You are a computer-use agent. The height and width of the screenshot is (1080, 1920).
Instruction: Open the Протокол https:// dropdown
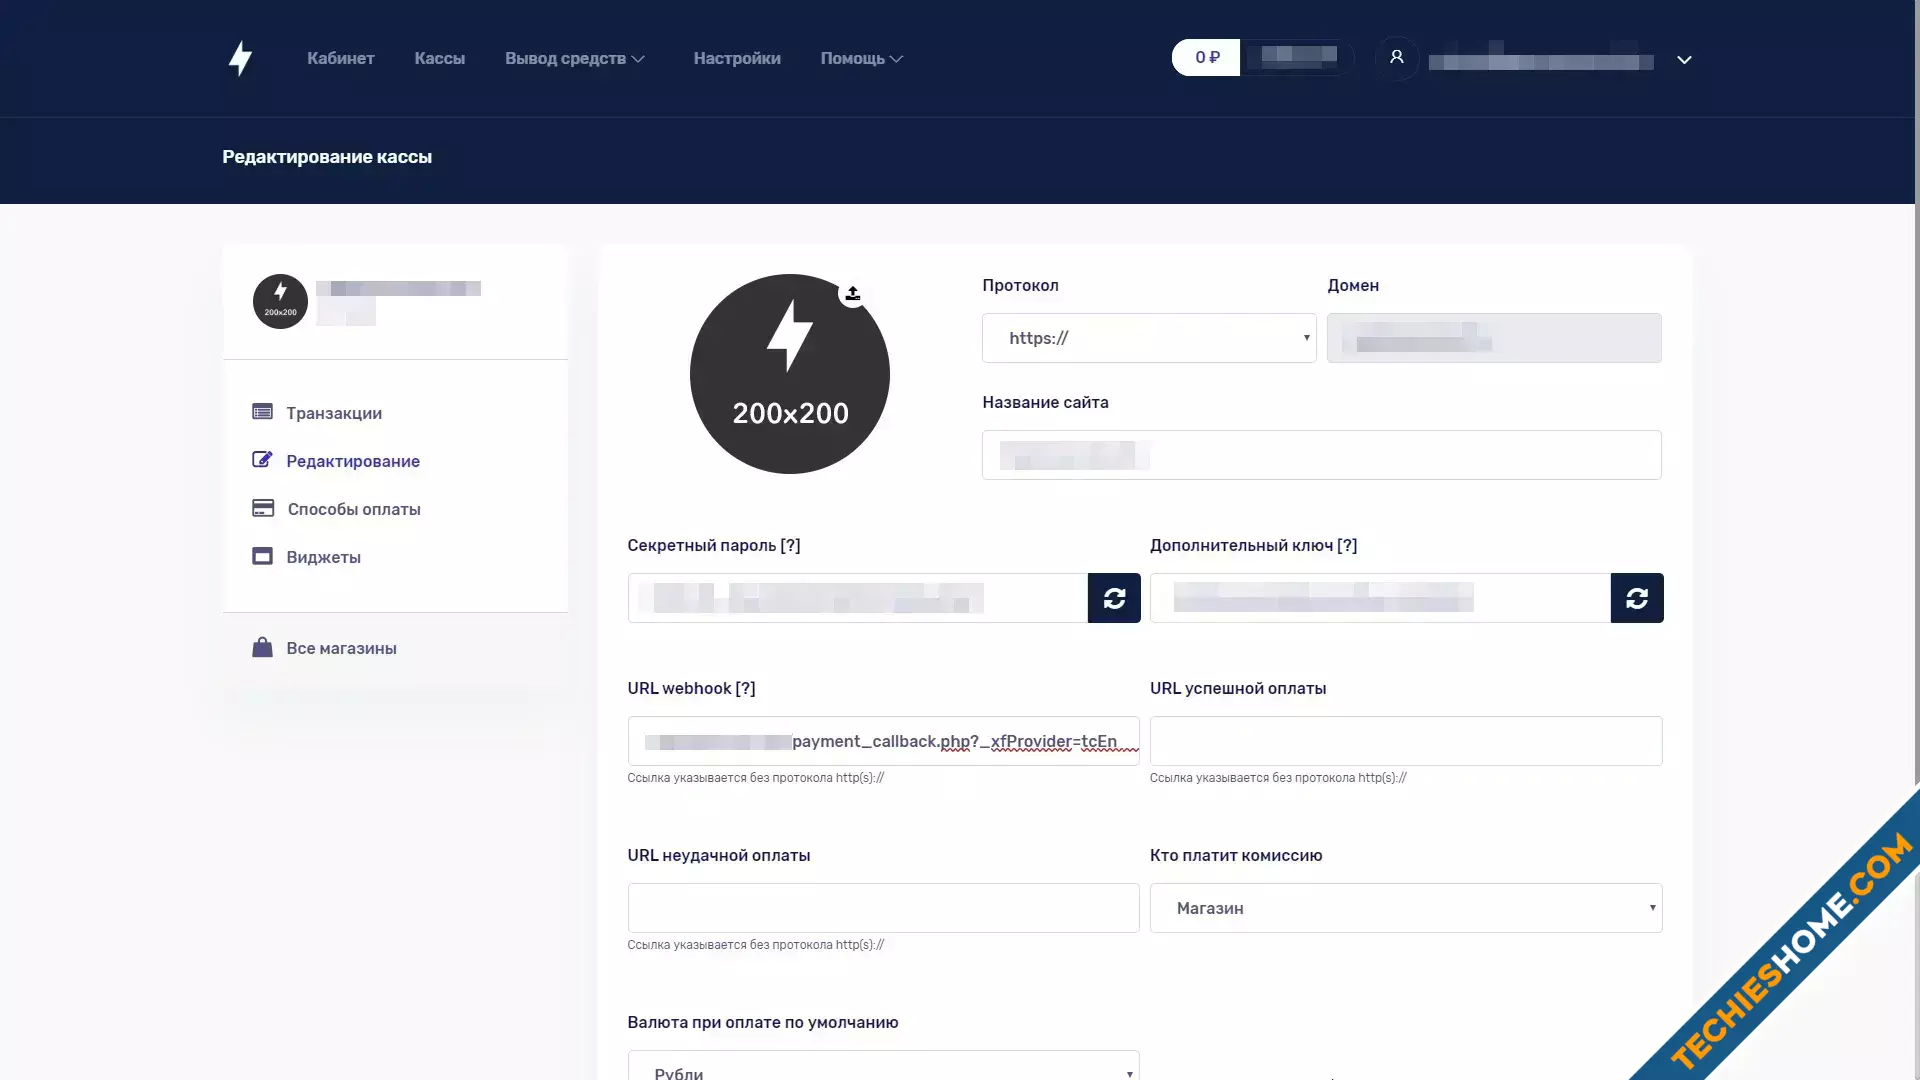point(1149,338)
